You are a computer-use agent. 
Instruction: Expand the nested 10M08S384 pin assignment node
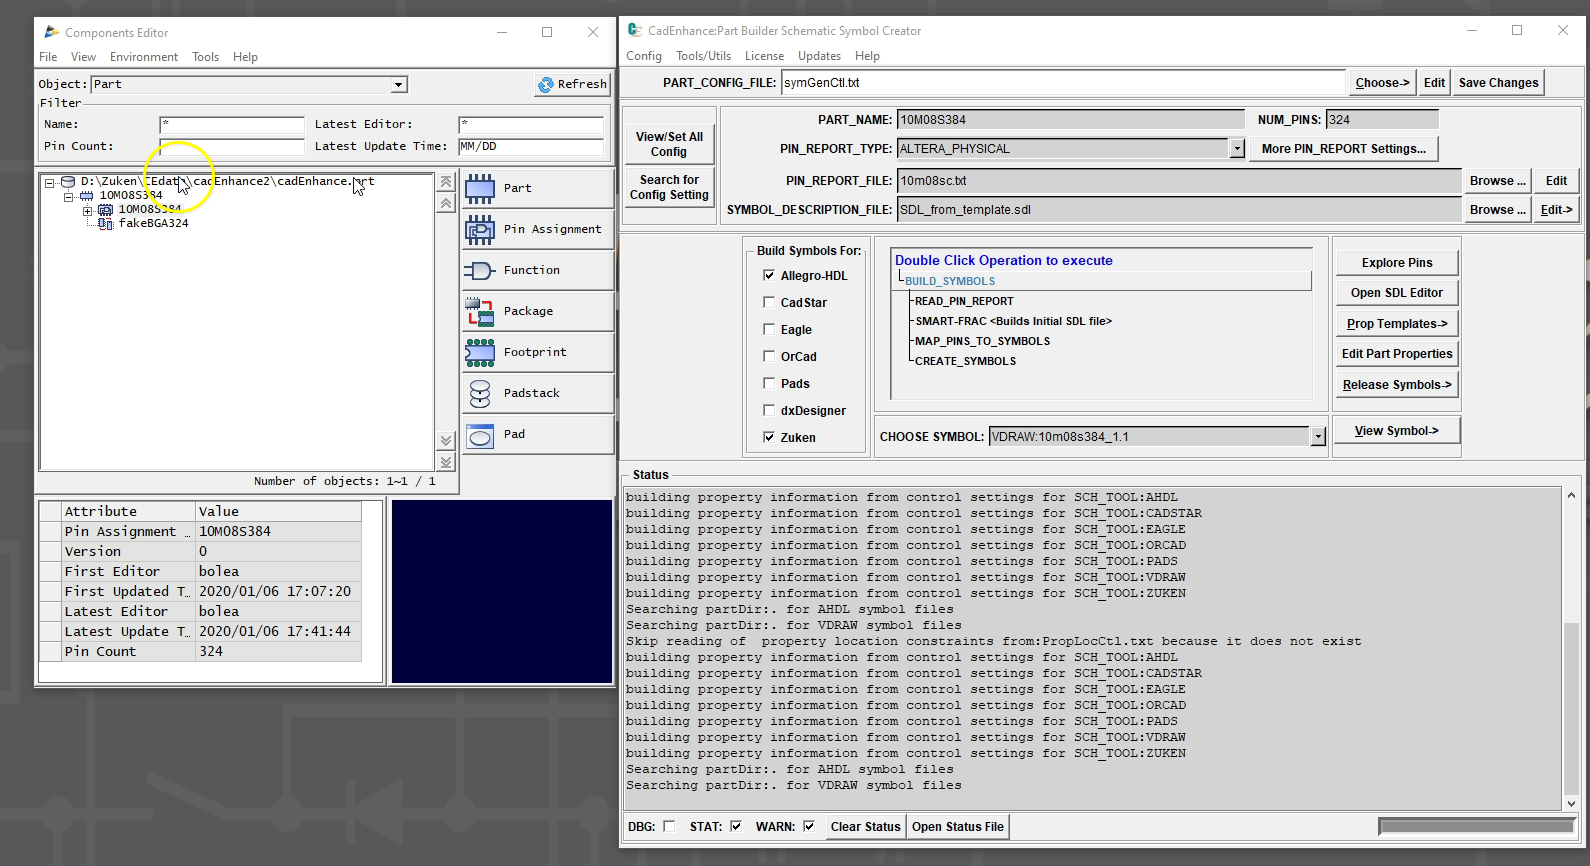(88, 210)
